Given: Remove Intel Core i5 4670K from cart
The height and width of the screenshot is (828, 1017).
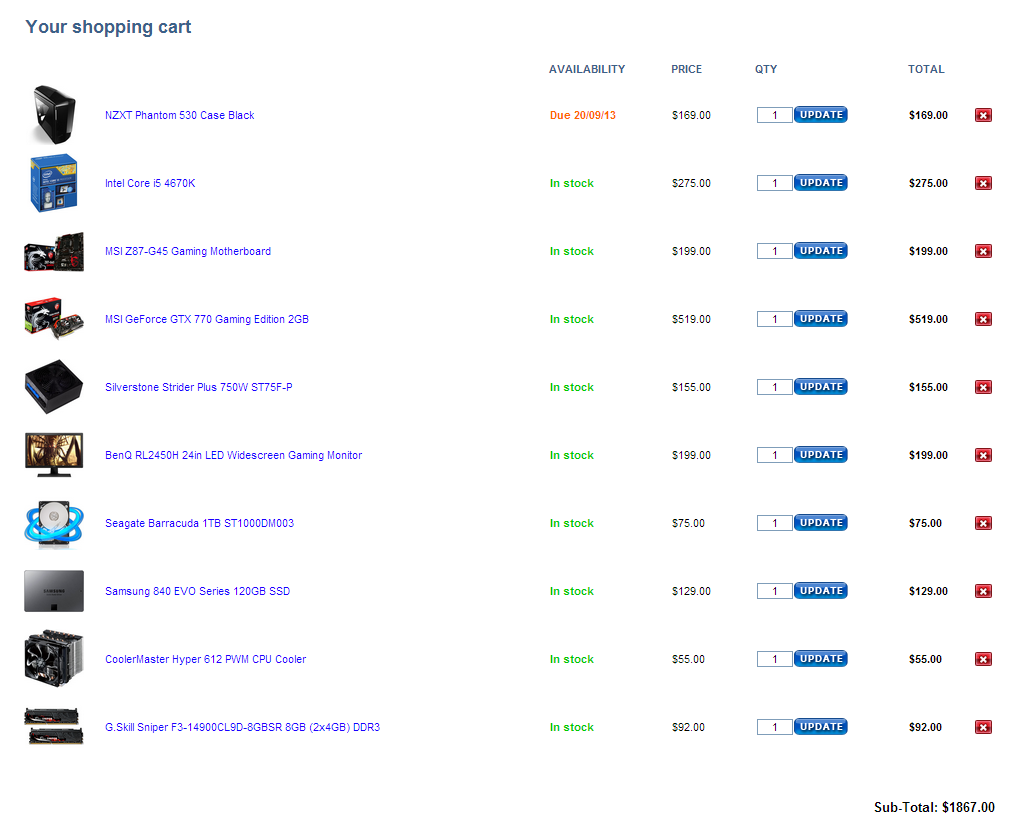Looking at the screenshot, I should 983,183.
